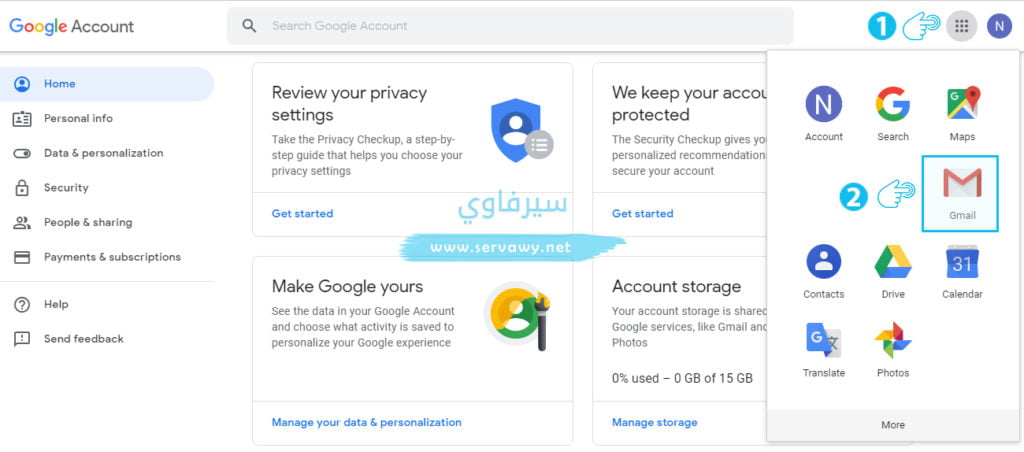Open Google Translate app icon
The width and height of the screenshot is (1024, 452).
pyautogui.click(x=823, y=349)
